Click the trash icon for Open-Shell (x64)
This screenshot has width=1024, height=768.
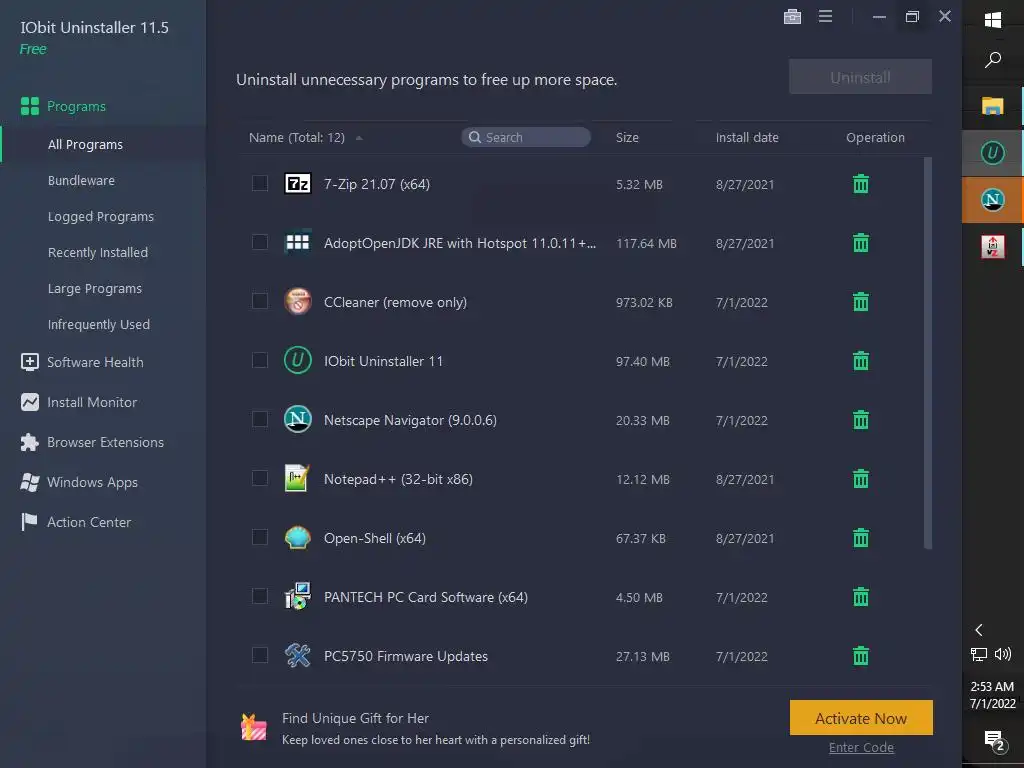pos(861,537)
